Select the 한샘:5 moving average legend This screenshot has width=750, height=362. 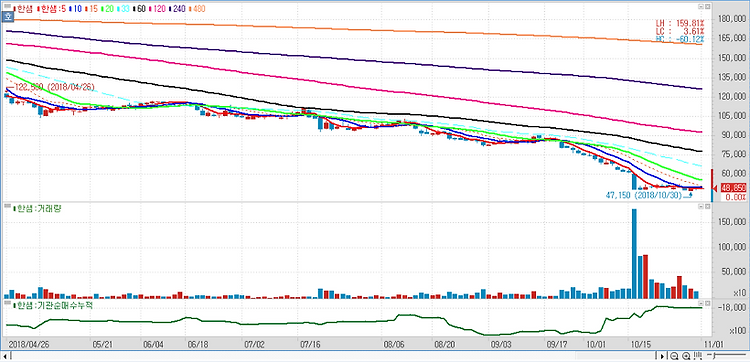point(51,8)
